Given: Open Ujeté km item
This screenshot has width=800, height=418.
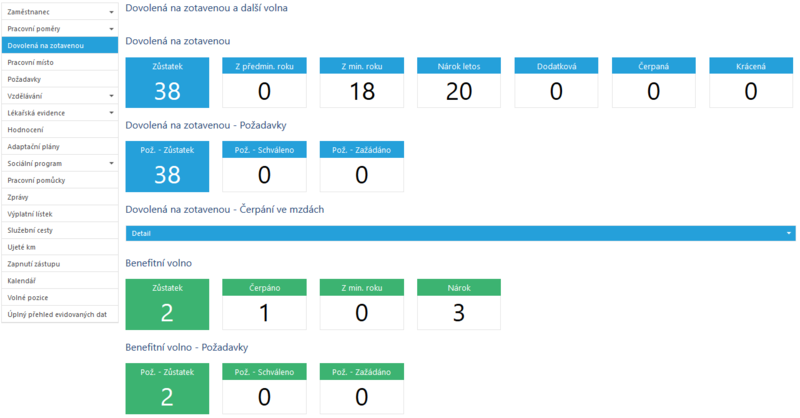Looking at the screenshot, I should 60,247.
